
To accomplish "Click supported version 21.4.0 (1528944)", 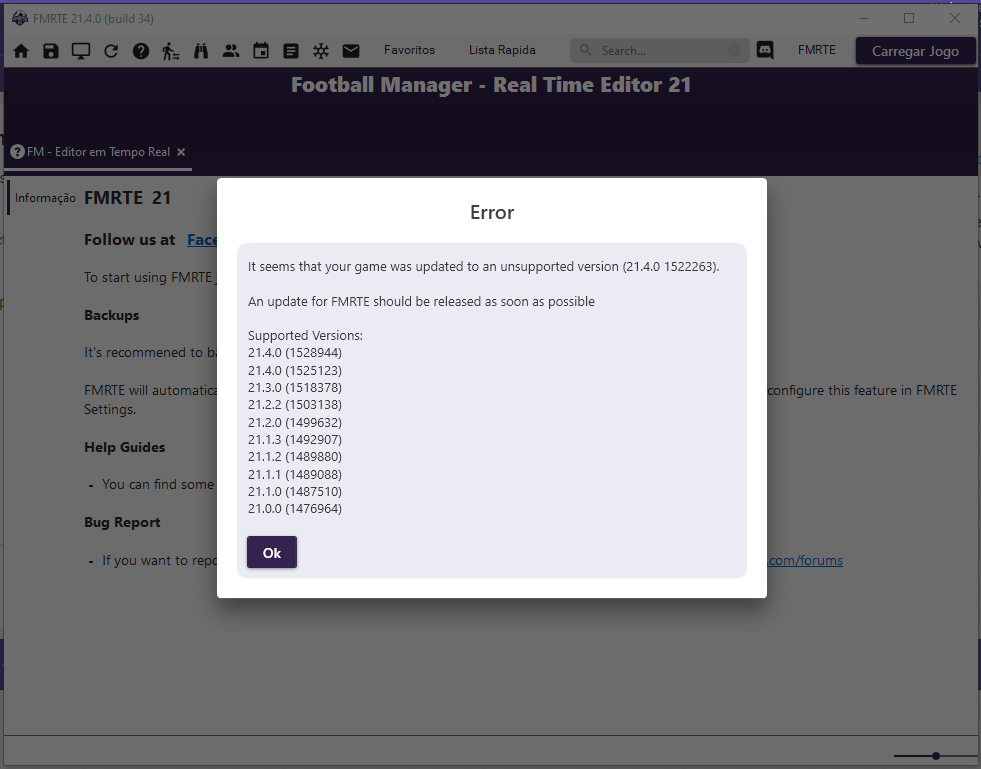I will pyautogui.click(x=295, y=353).
